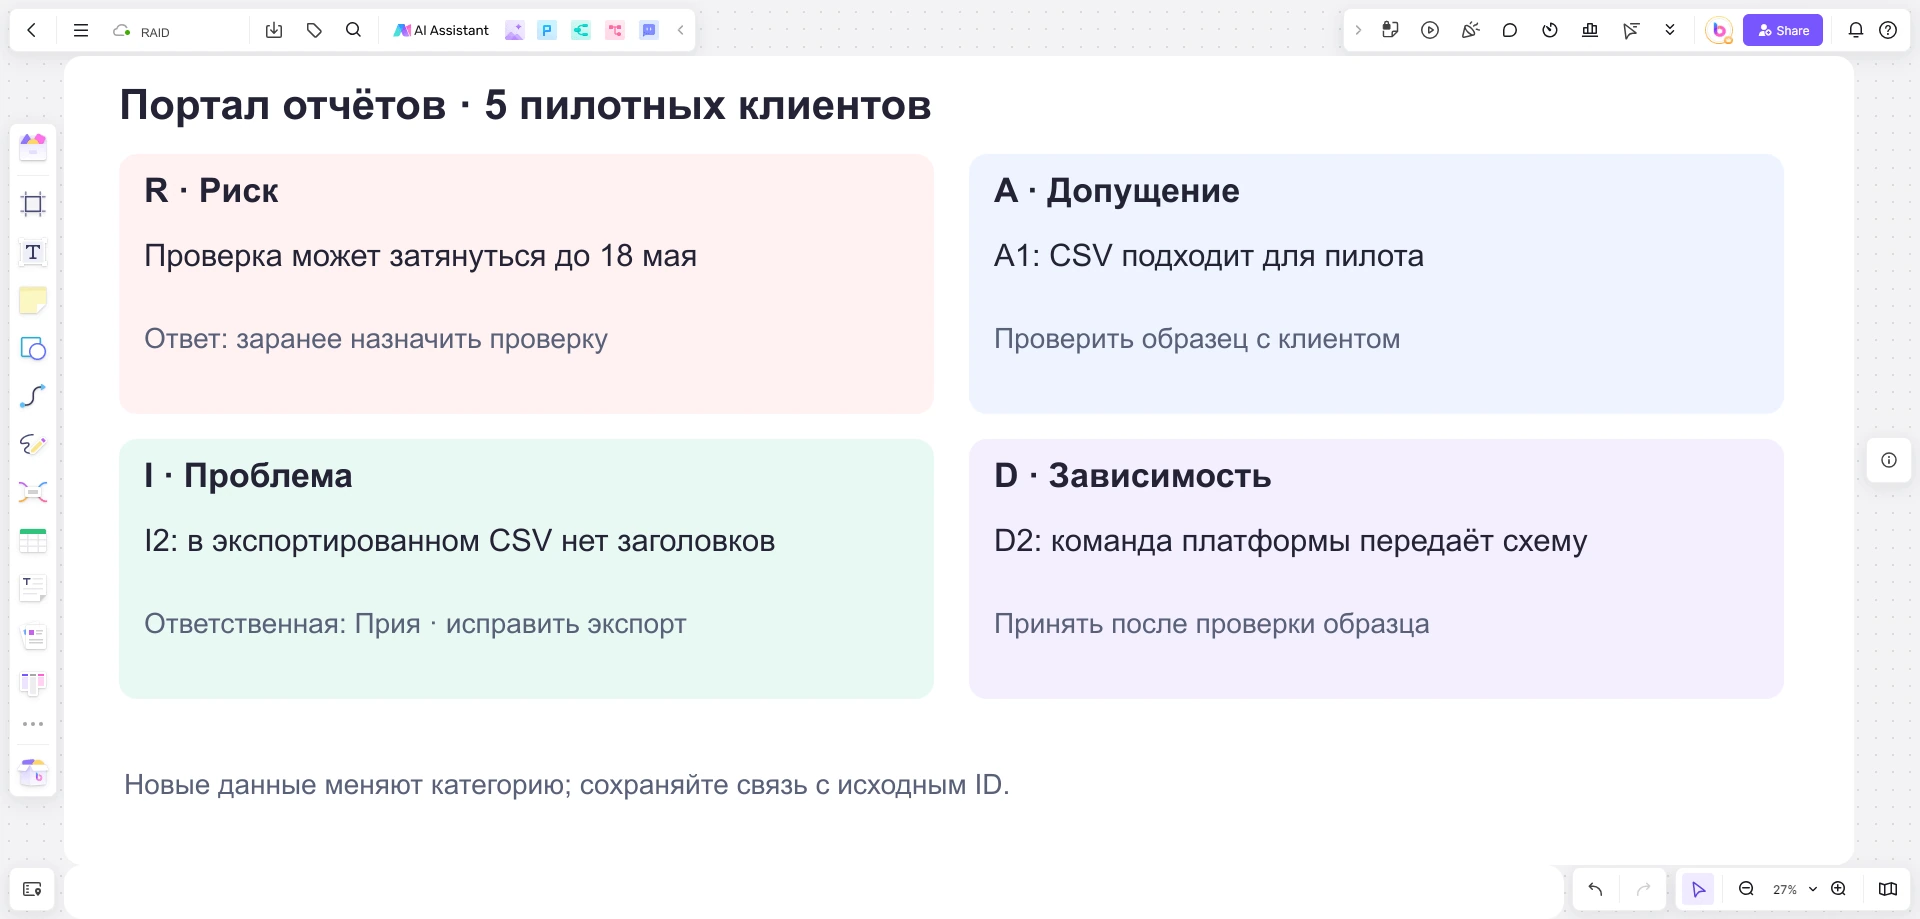This screenshot has height=919, width=1920.
Task: Open more tools ellipsis in sidebar
Action: coord(33,724)
